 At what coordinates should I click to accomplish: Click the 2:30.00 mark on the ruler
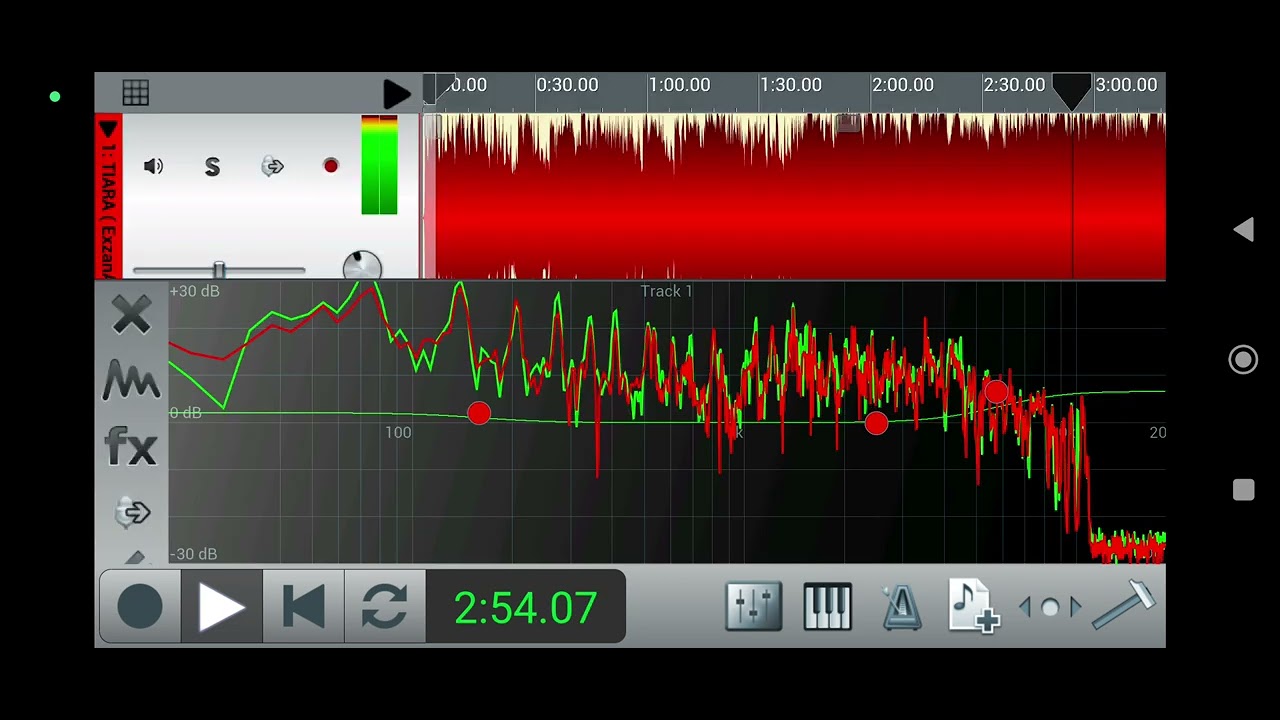[x=1014, y=85]
